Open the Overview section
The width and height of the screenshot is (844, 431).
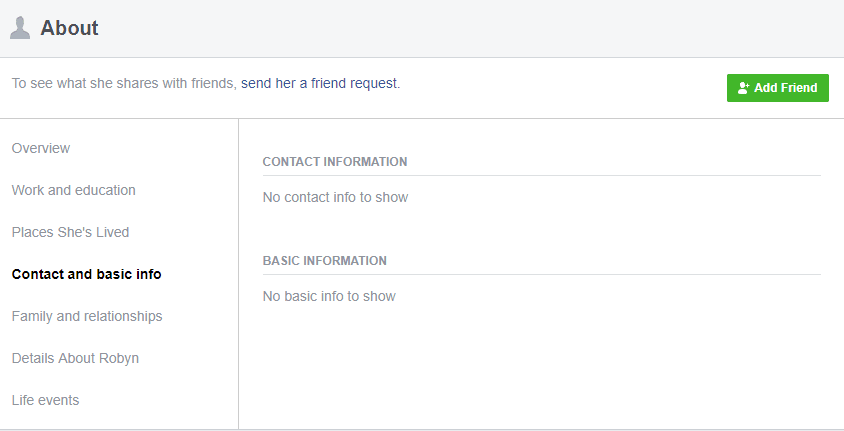pyautogui.click(x=41, y=148)
